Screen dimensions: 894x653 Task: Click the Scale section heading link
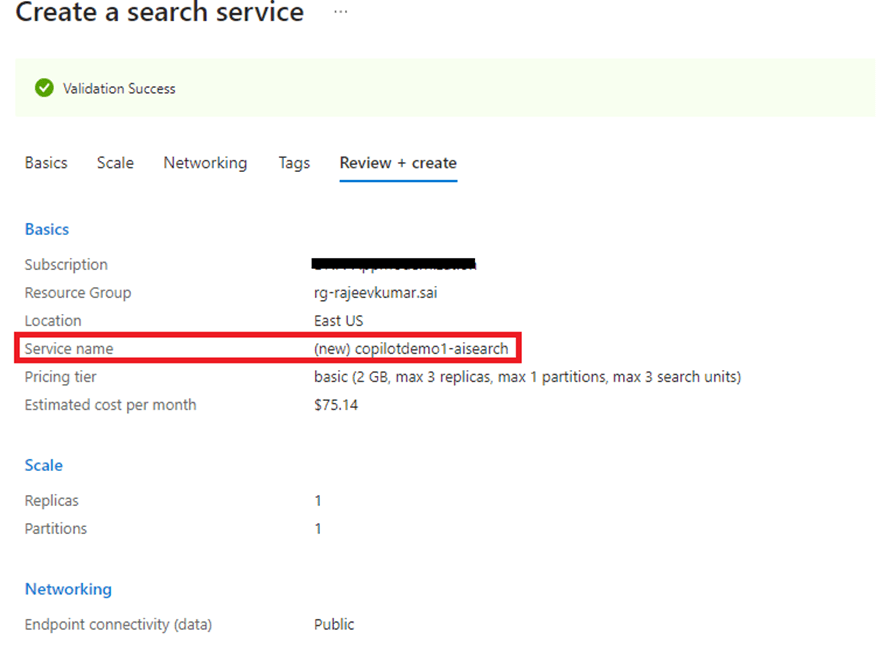[x=43, y=465]
